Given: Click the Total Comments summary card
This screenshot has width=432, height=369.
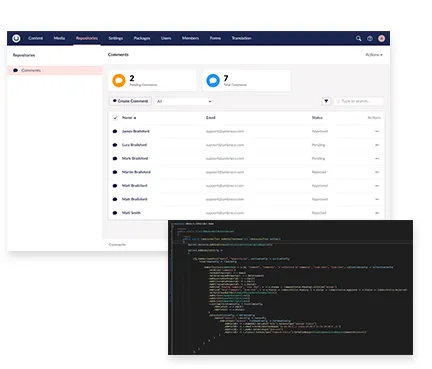Looking at the screenshot, I should coord(247,81).
